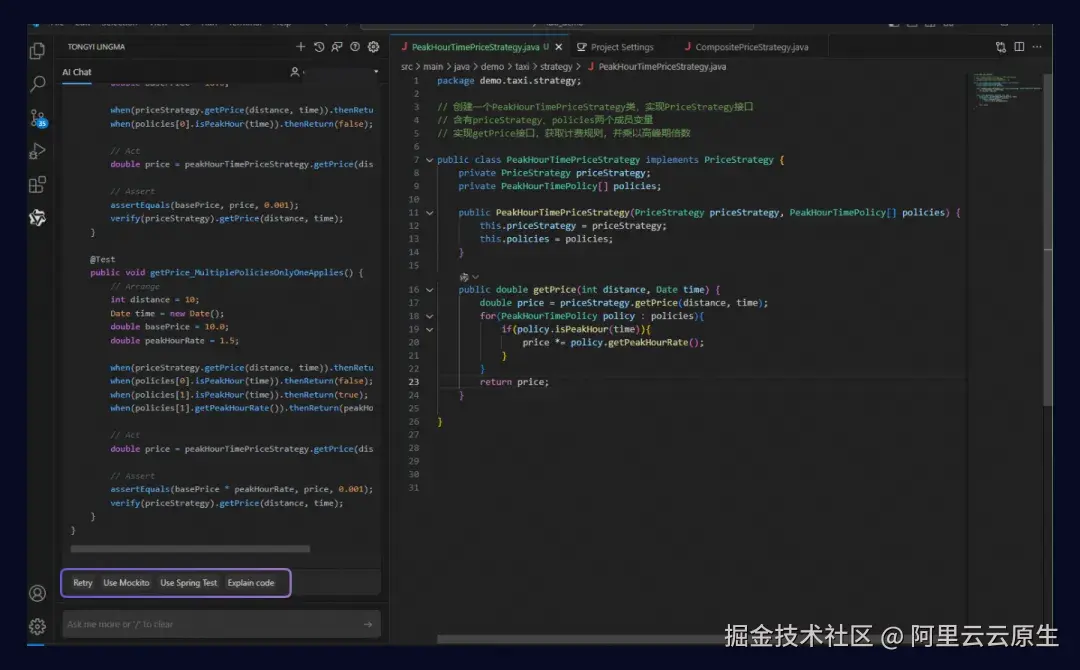Click the Use Mockito button
This screenshot has width=1080, height=670.
tap(126, 583)
